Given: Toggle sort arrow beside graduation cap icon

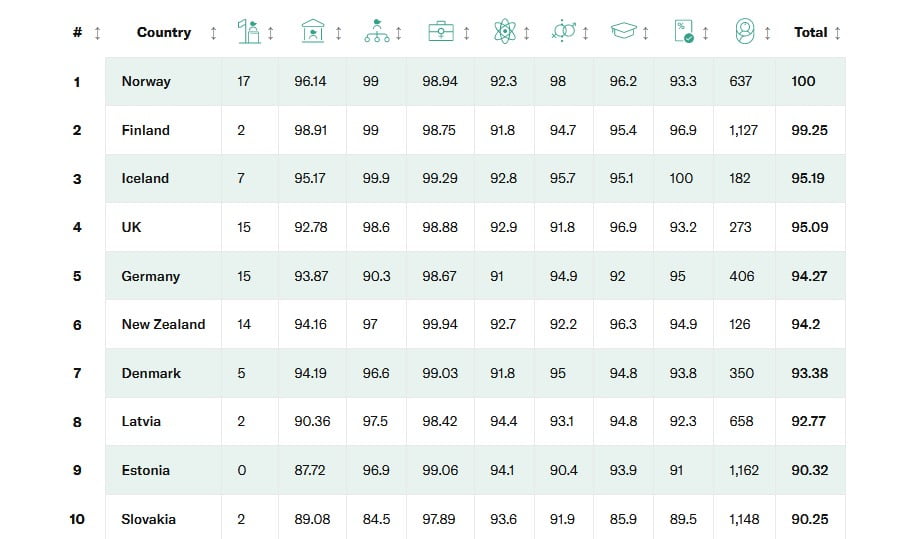Looking at the screenshot, I should tap(646, 33).
